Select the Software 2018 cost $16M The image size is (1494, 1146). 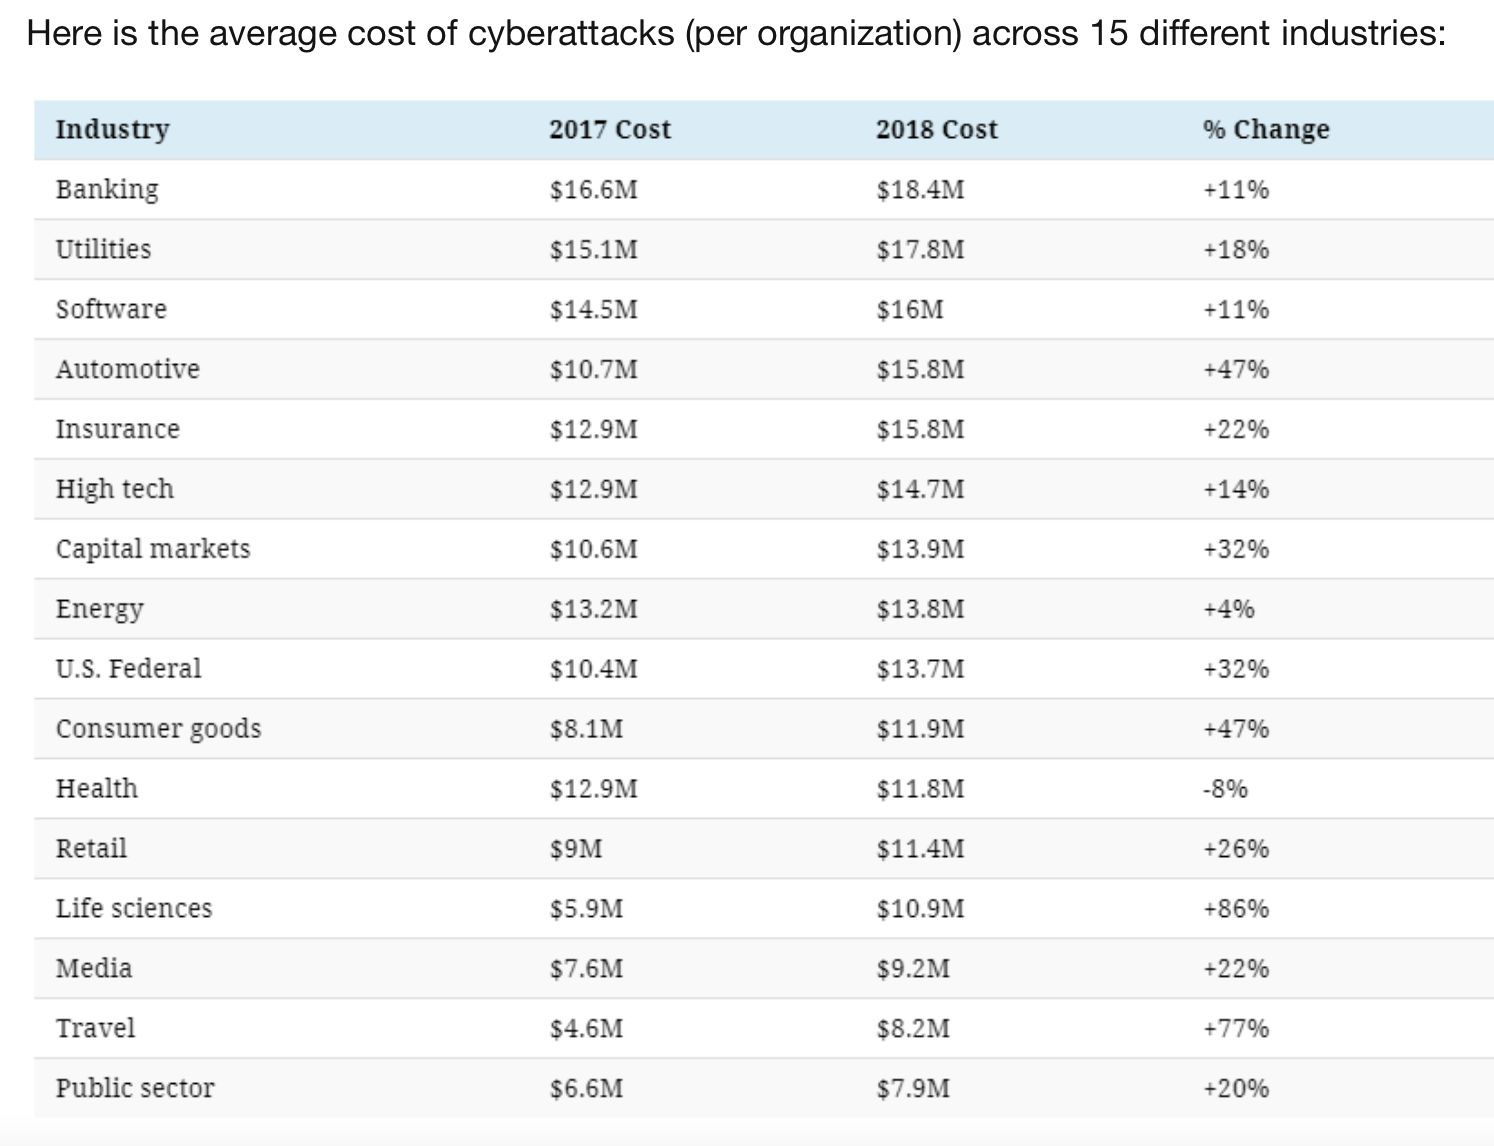[909, 309]
